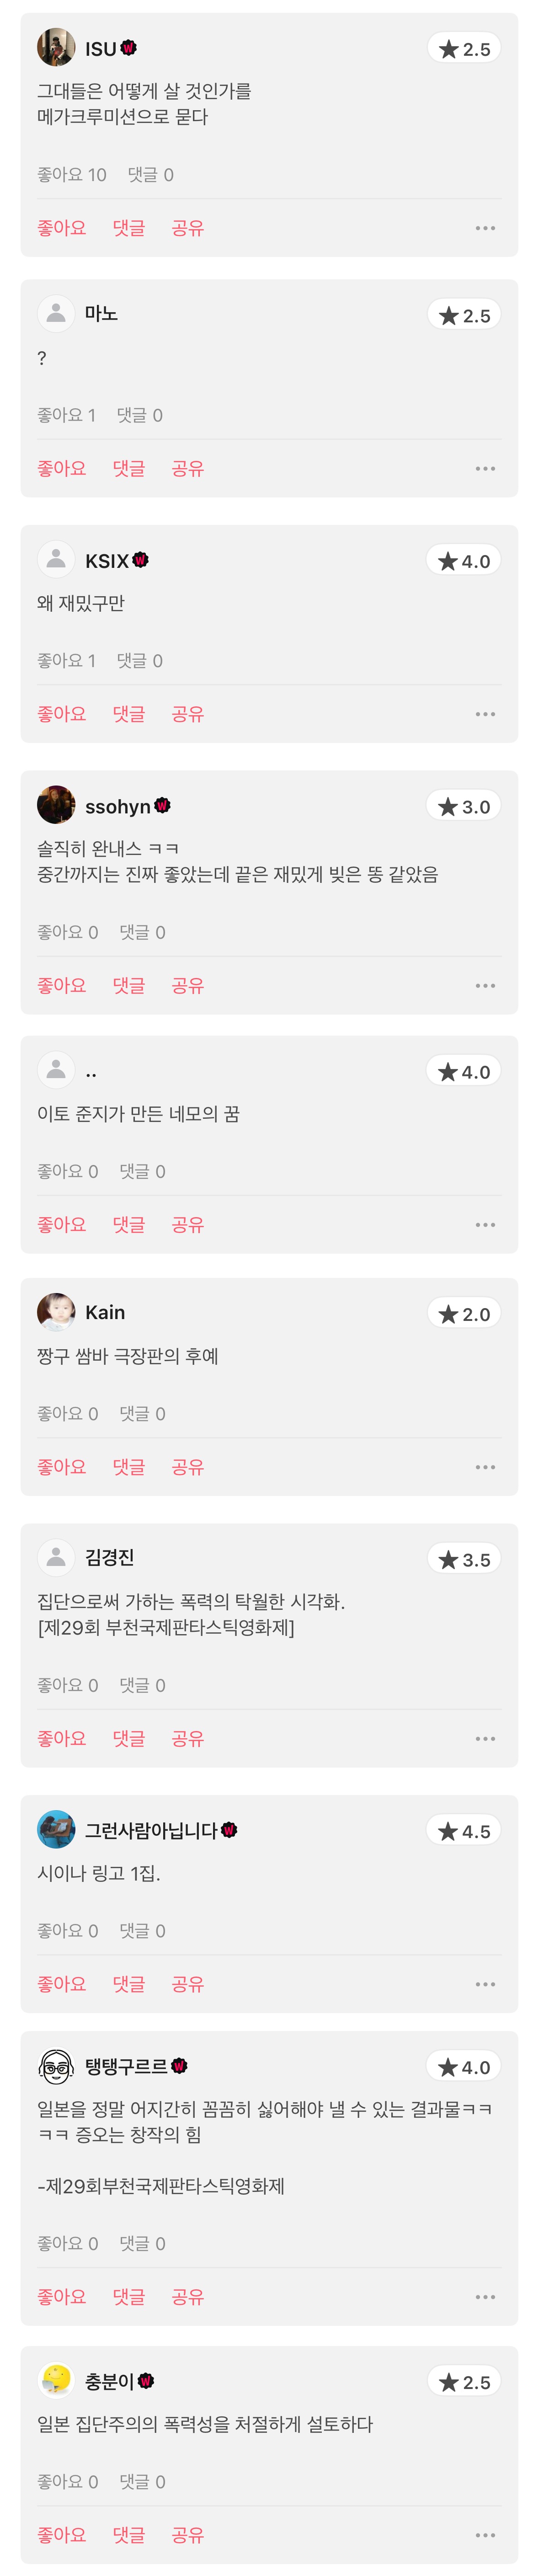Viewport: 539px width, 2576px height.
Task: Comment on the '이토 준지가 만든 네모의 꿈' review
Action: 128,1224
